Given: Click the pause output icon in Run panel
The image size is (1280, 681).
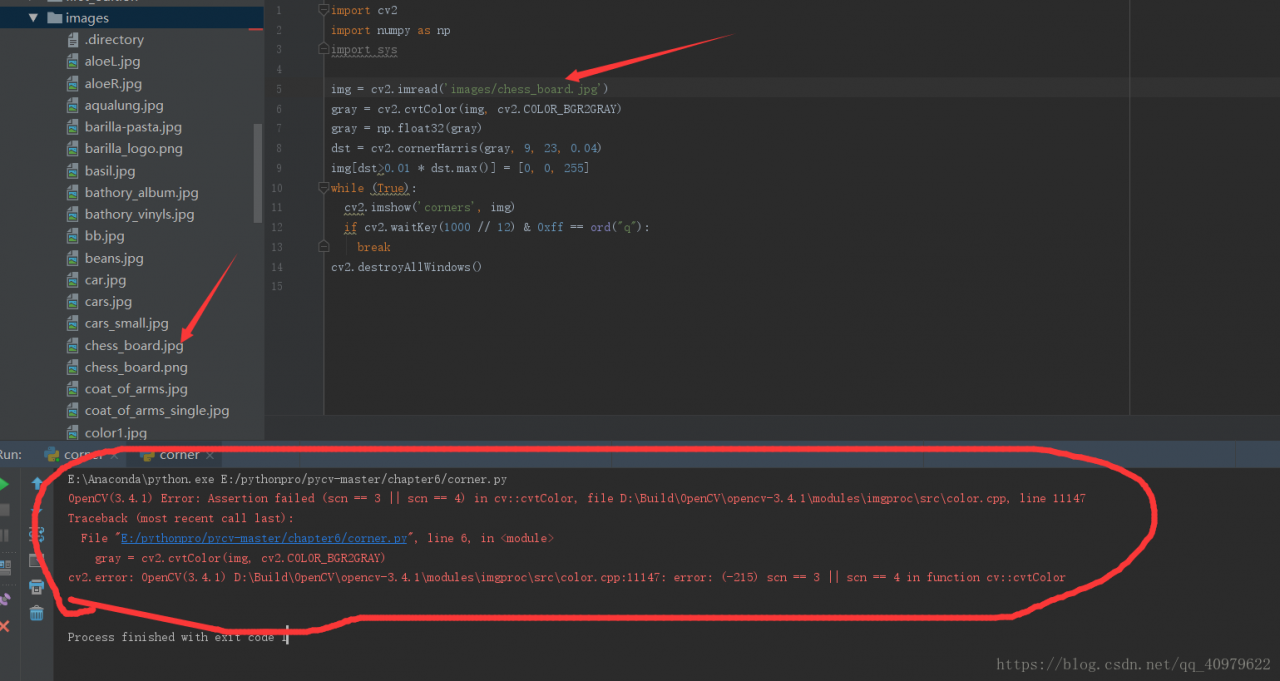Looking at the screenshot, I should 4,536.
